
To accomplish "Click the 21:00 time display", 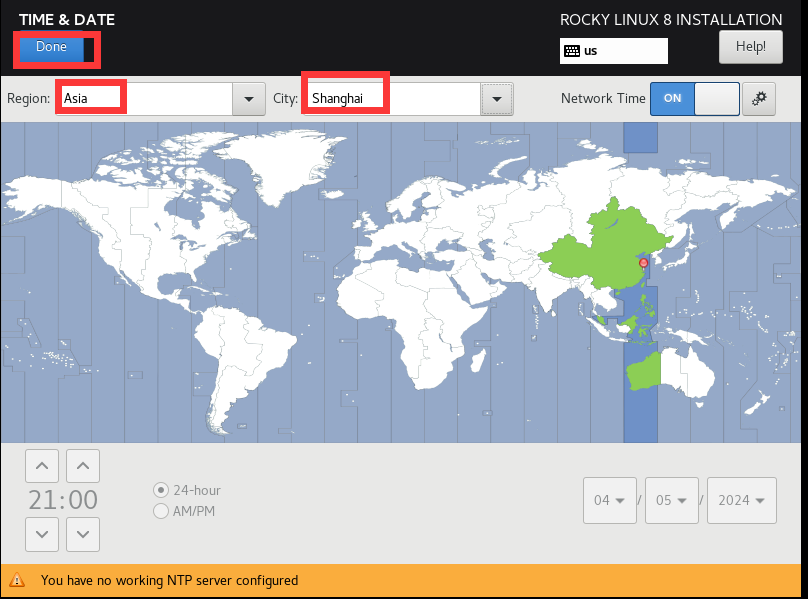I will tap(63, 500).
